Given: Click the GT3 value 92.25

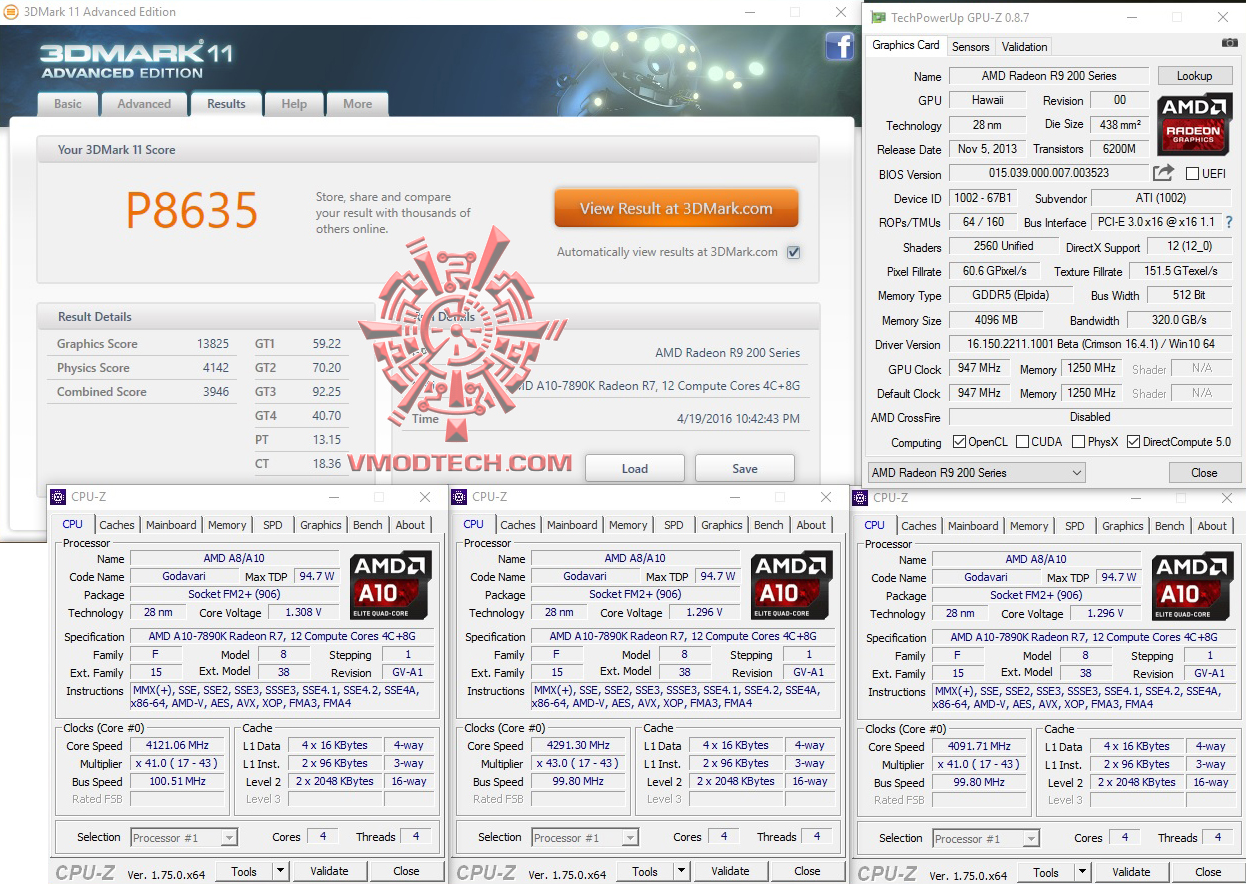Looking at the screenshot, I should click(x=327, y=392).
